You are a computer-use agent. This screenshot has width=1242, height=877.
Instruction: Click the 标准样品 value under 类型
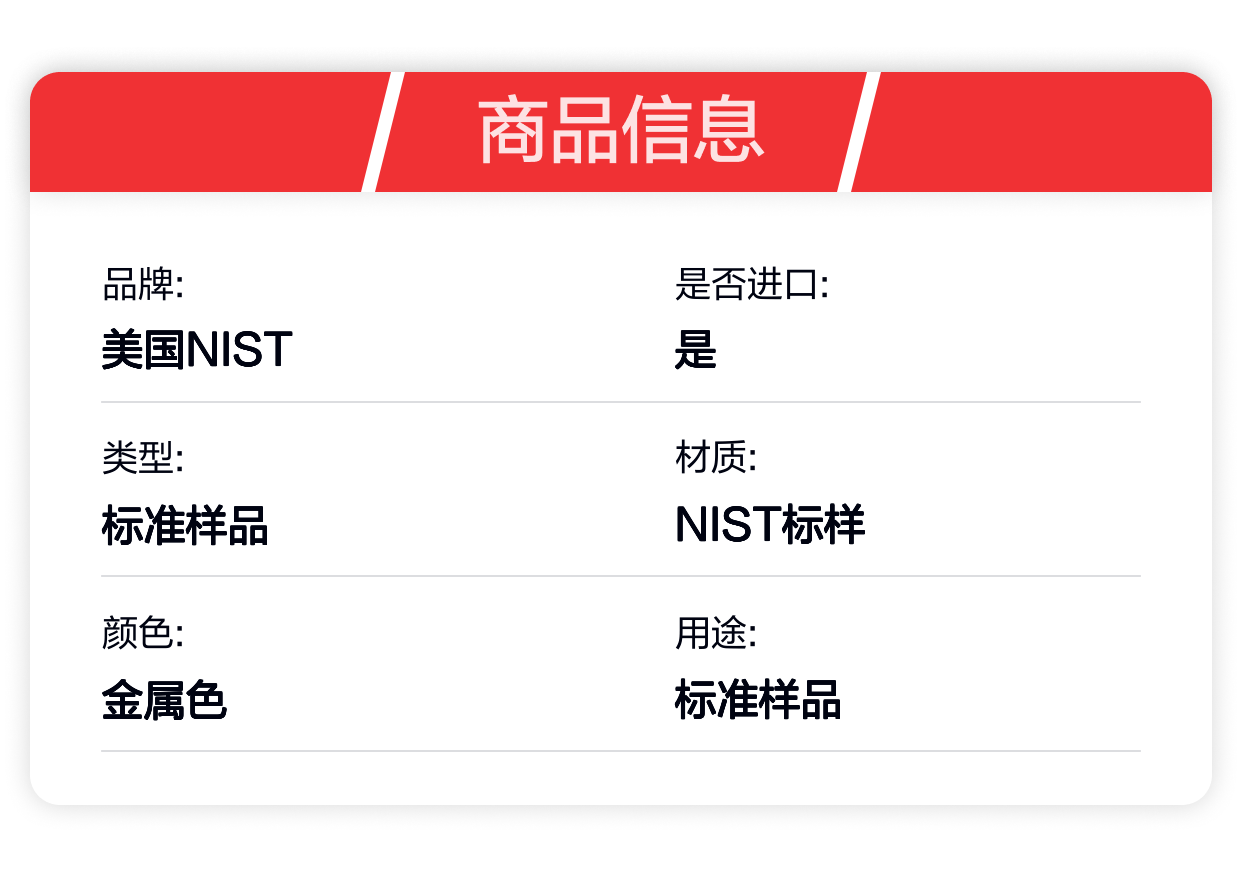185,525
